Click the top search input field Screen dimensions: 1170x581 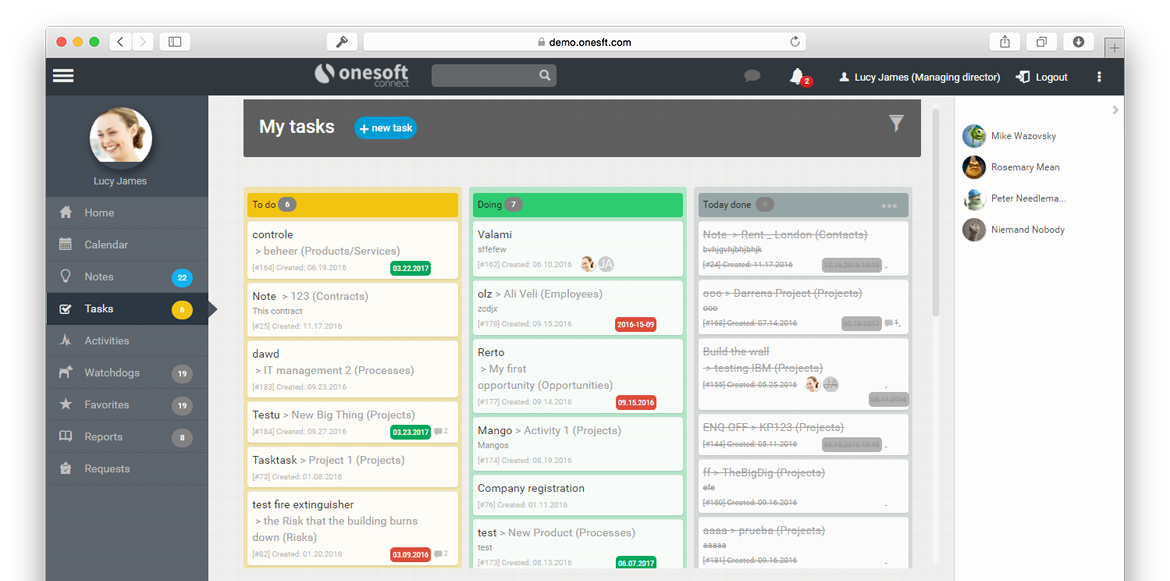tap(484, 76)
